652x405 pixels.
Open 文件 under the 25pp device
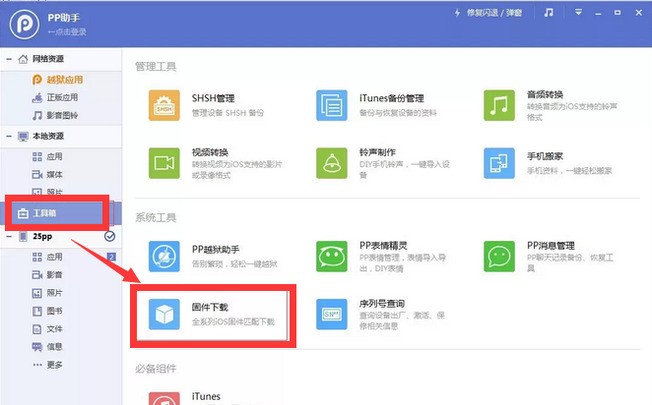pyautogui.click(x=47, y=329)
